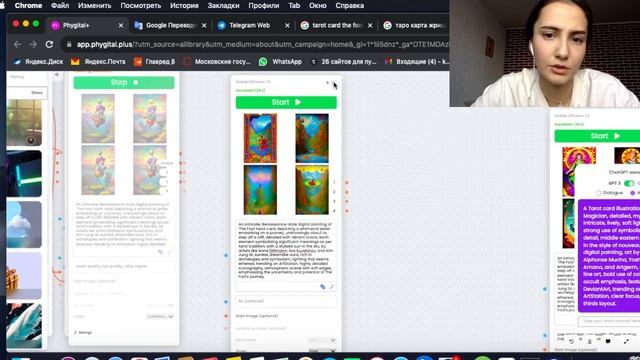Viewport: 640px width, 360px height.
Task: Open Главред bookmark
Action: coord(155,62)
